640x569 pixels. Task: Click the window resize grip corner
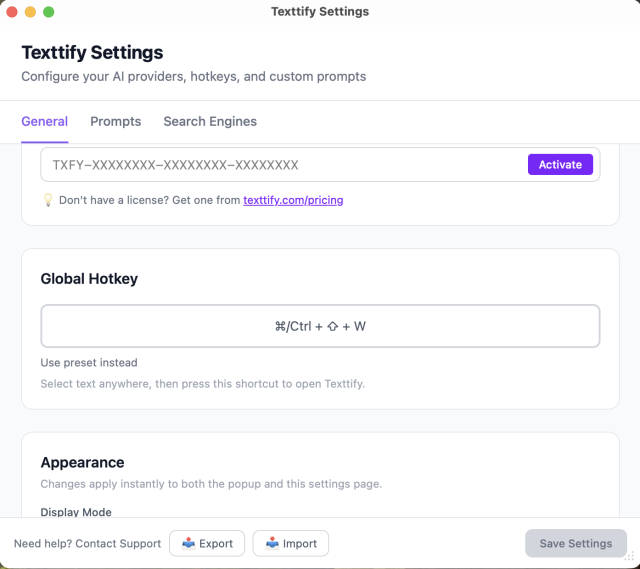click(630, 559)
